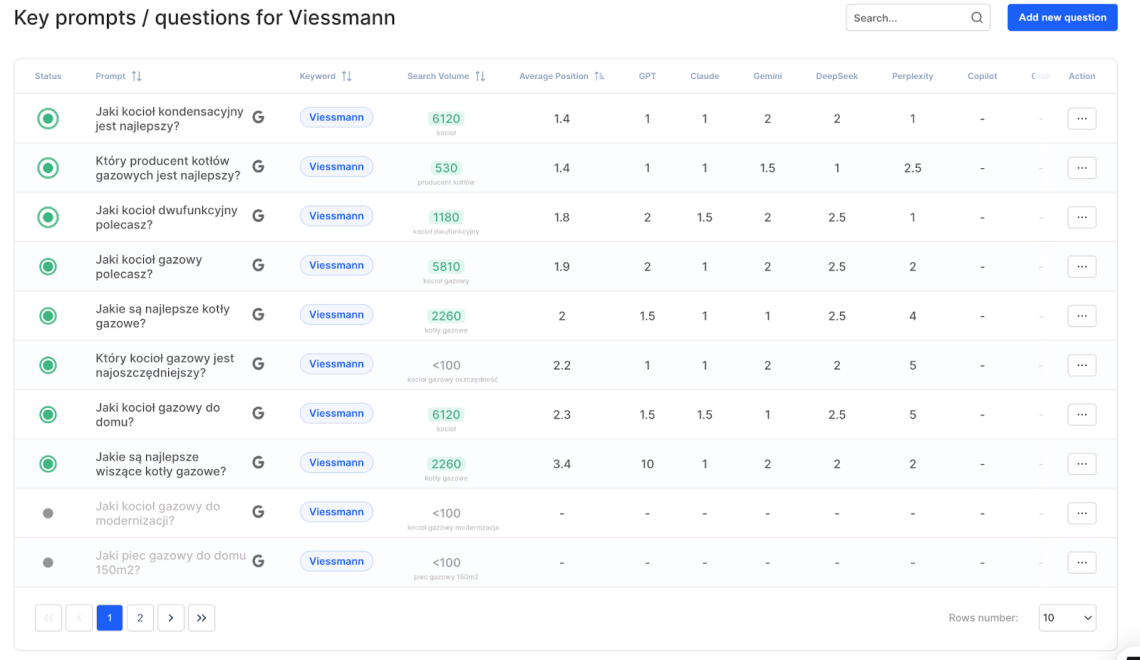Open the search magnifier icon
Image resolution: width=1140 pixels, height=660 pixels.
(x=976, y=17)
